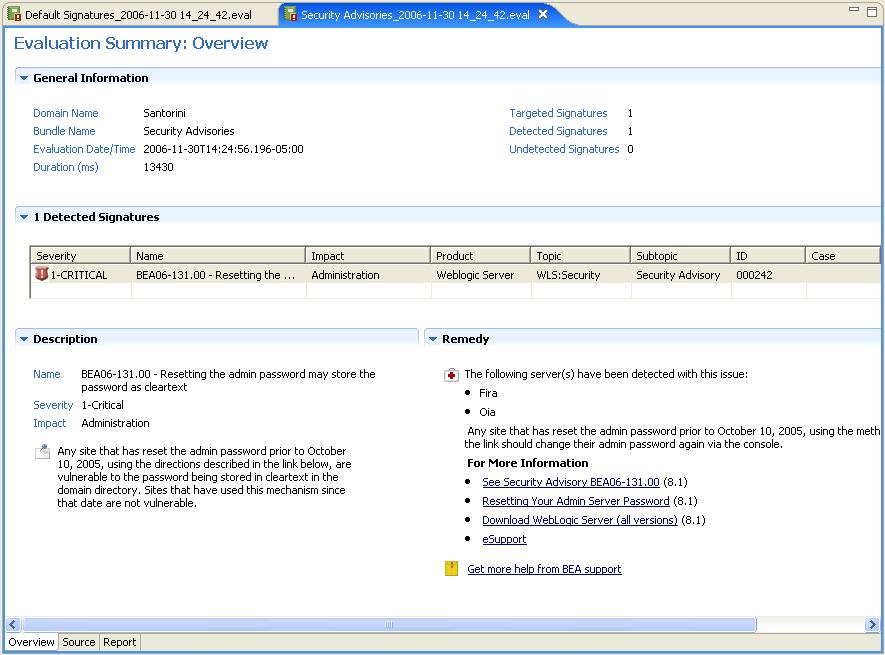The image size is (885, 655).
Task: Click the Evaluation Date/Time label
Action: click(x=84, y=149)
